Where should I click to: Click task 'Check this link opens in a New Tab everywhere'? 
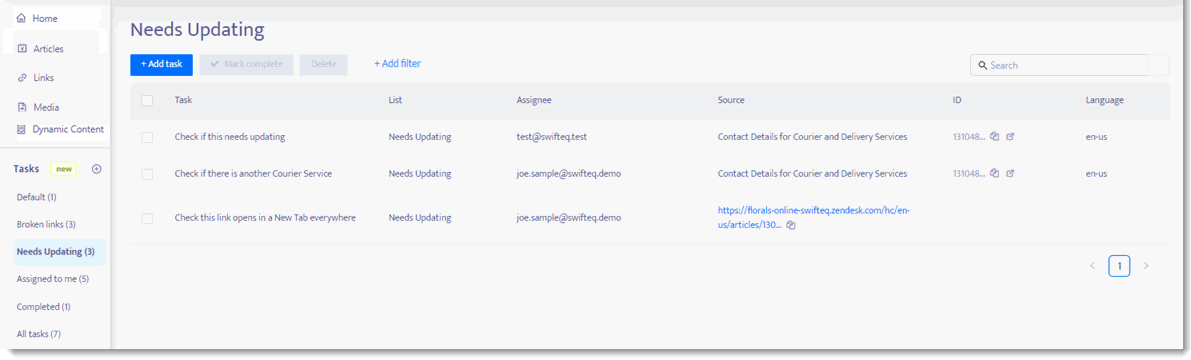(265, 218)
